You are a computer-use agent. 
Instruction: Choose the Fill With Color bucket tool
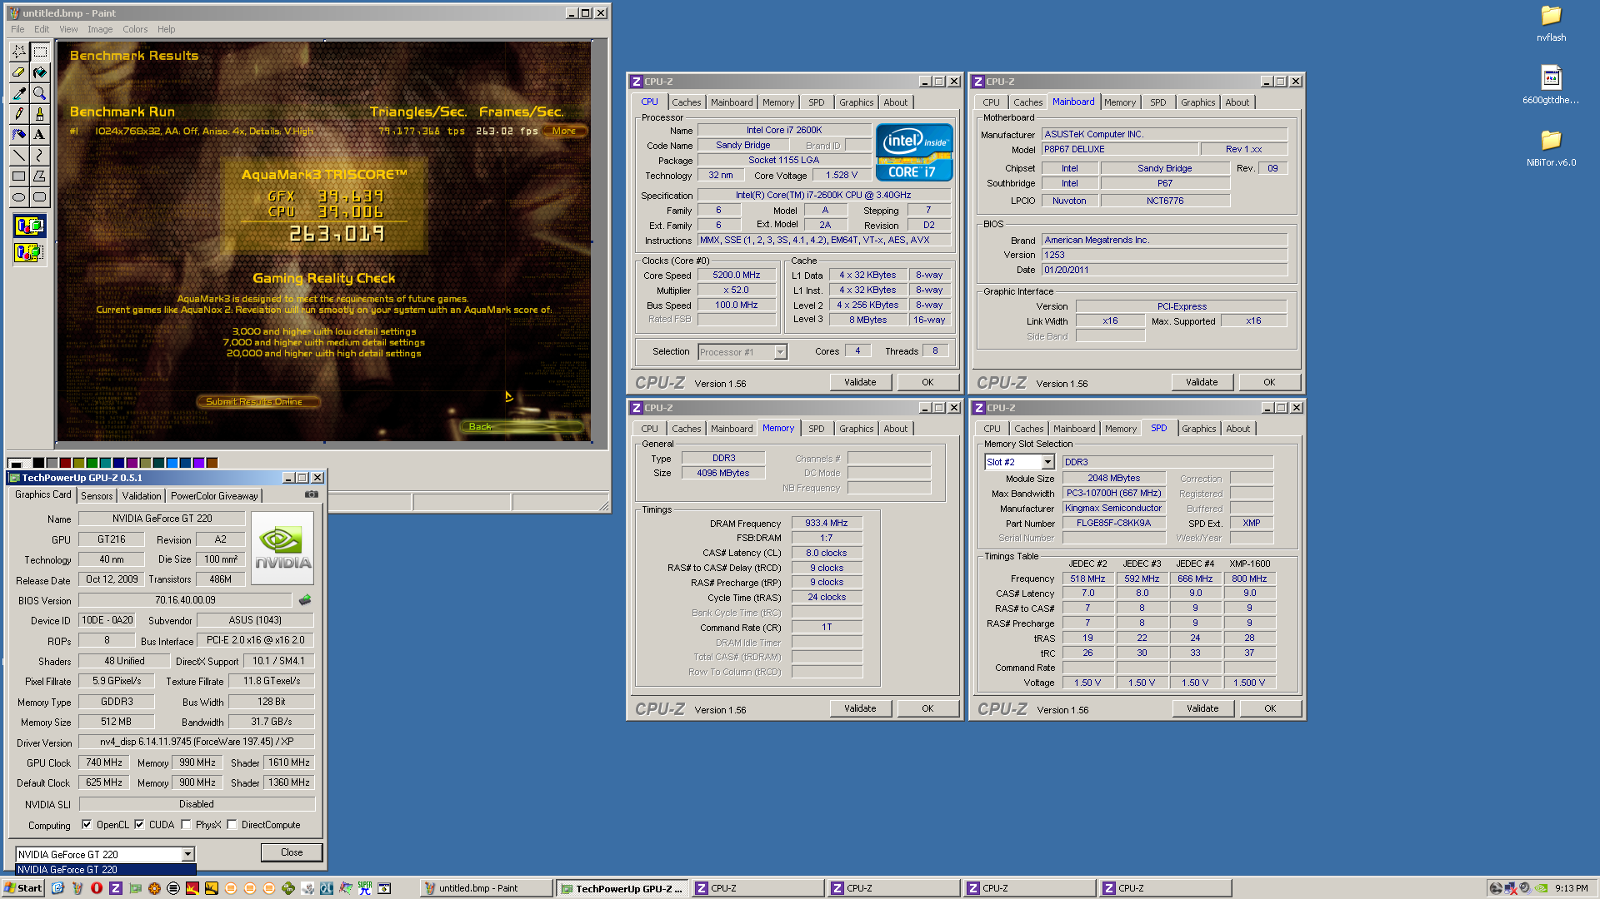pos(40,72)
